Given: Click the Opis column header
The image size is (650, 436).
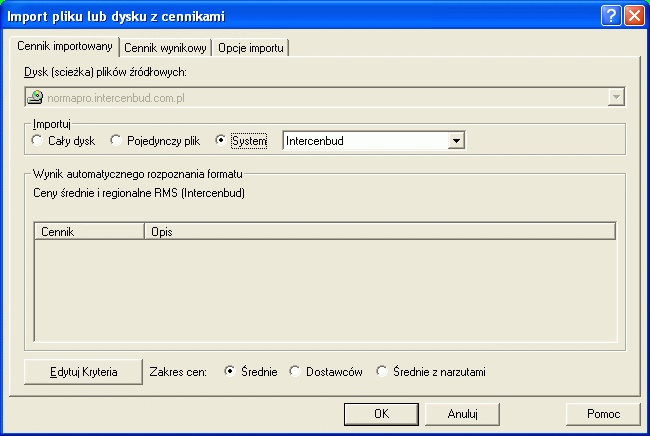Looking at the screenshot, I should click(380, 231).
